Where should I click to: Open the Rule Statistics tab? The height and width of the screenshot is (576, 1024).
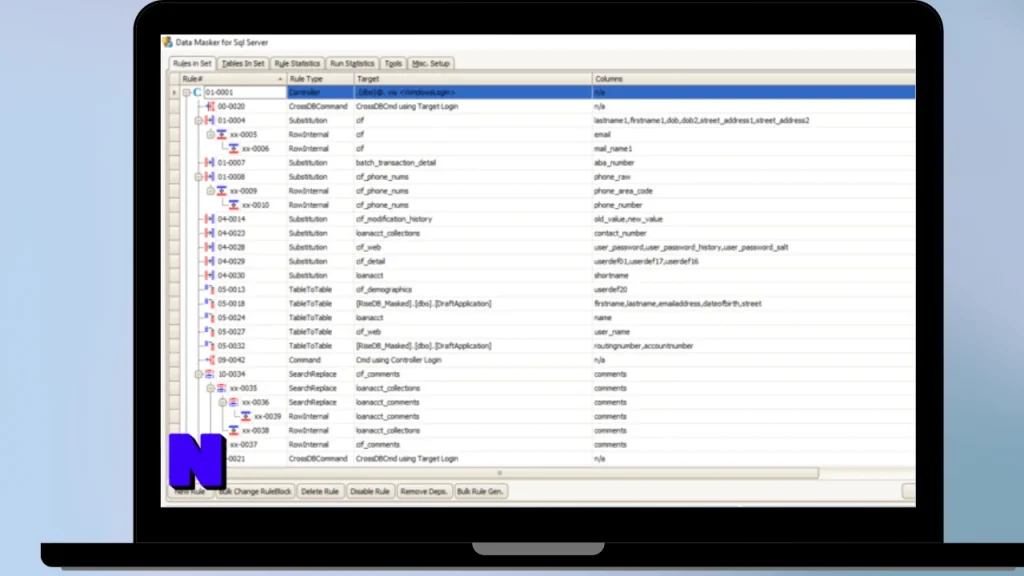[x=297, y=63]
